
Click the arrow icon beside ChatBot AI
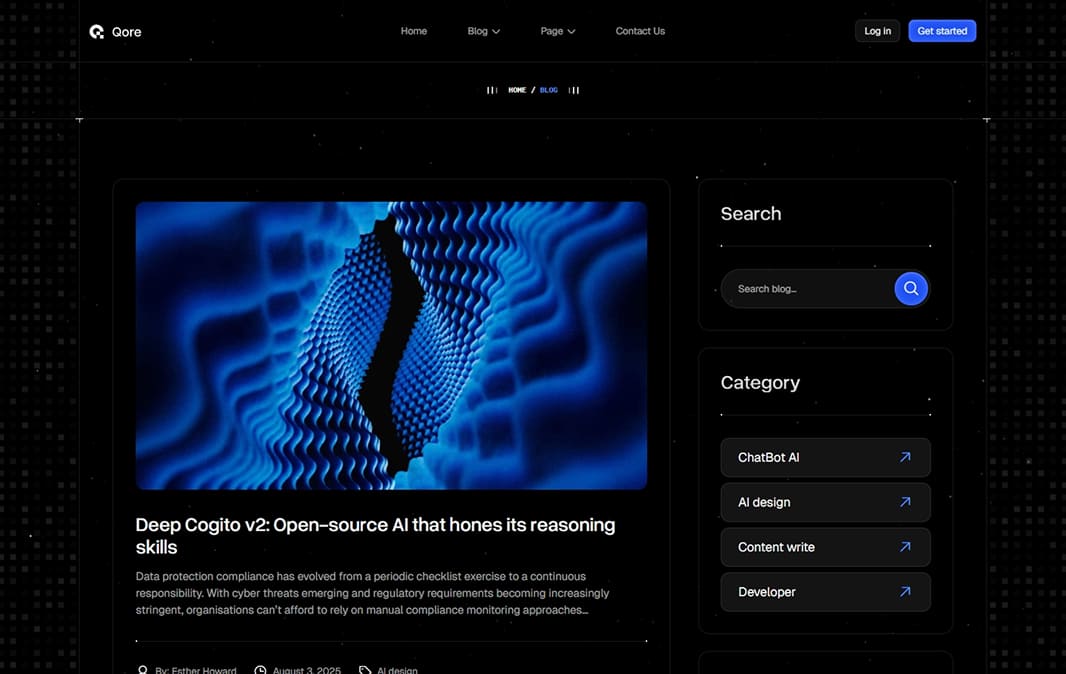[905, 457]
